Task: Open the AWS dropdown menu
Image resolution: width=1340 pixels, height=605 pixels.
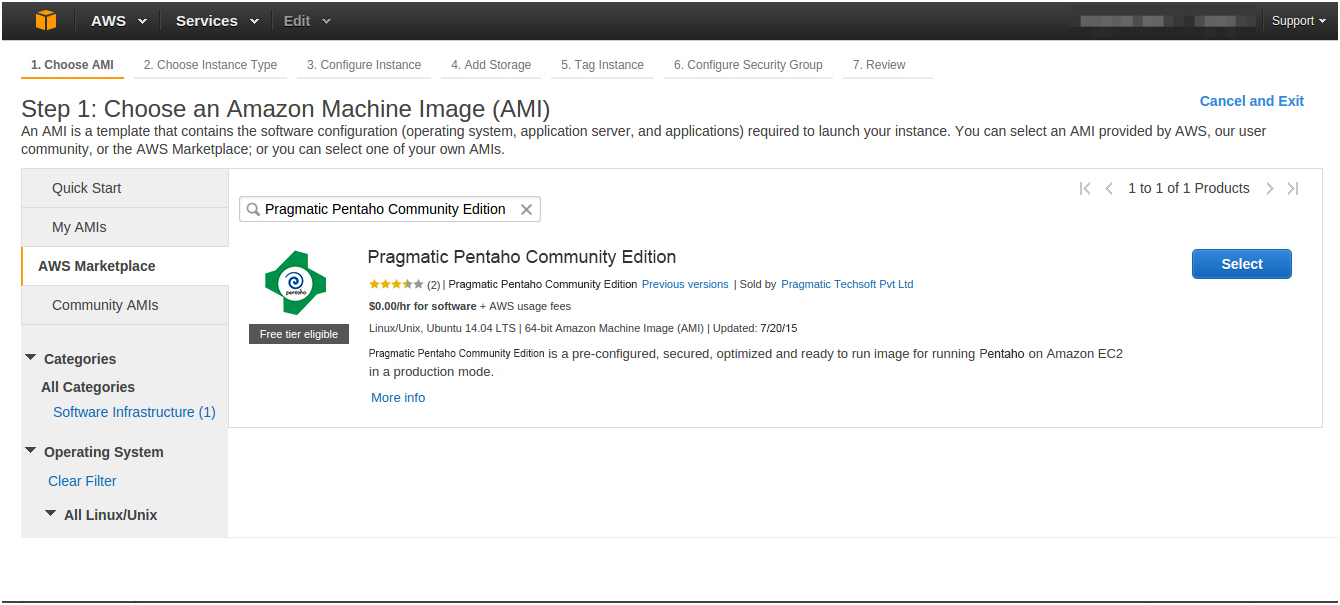Action: (x=119, y=21)
